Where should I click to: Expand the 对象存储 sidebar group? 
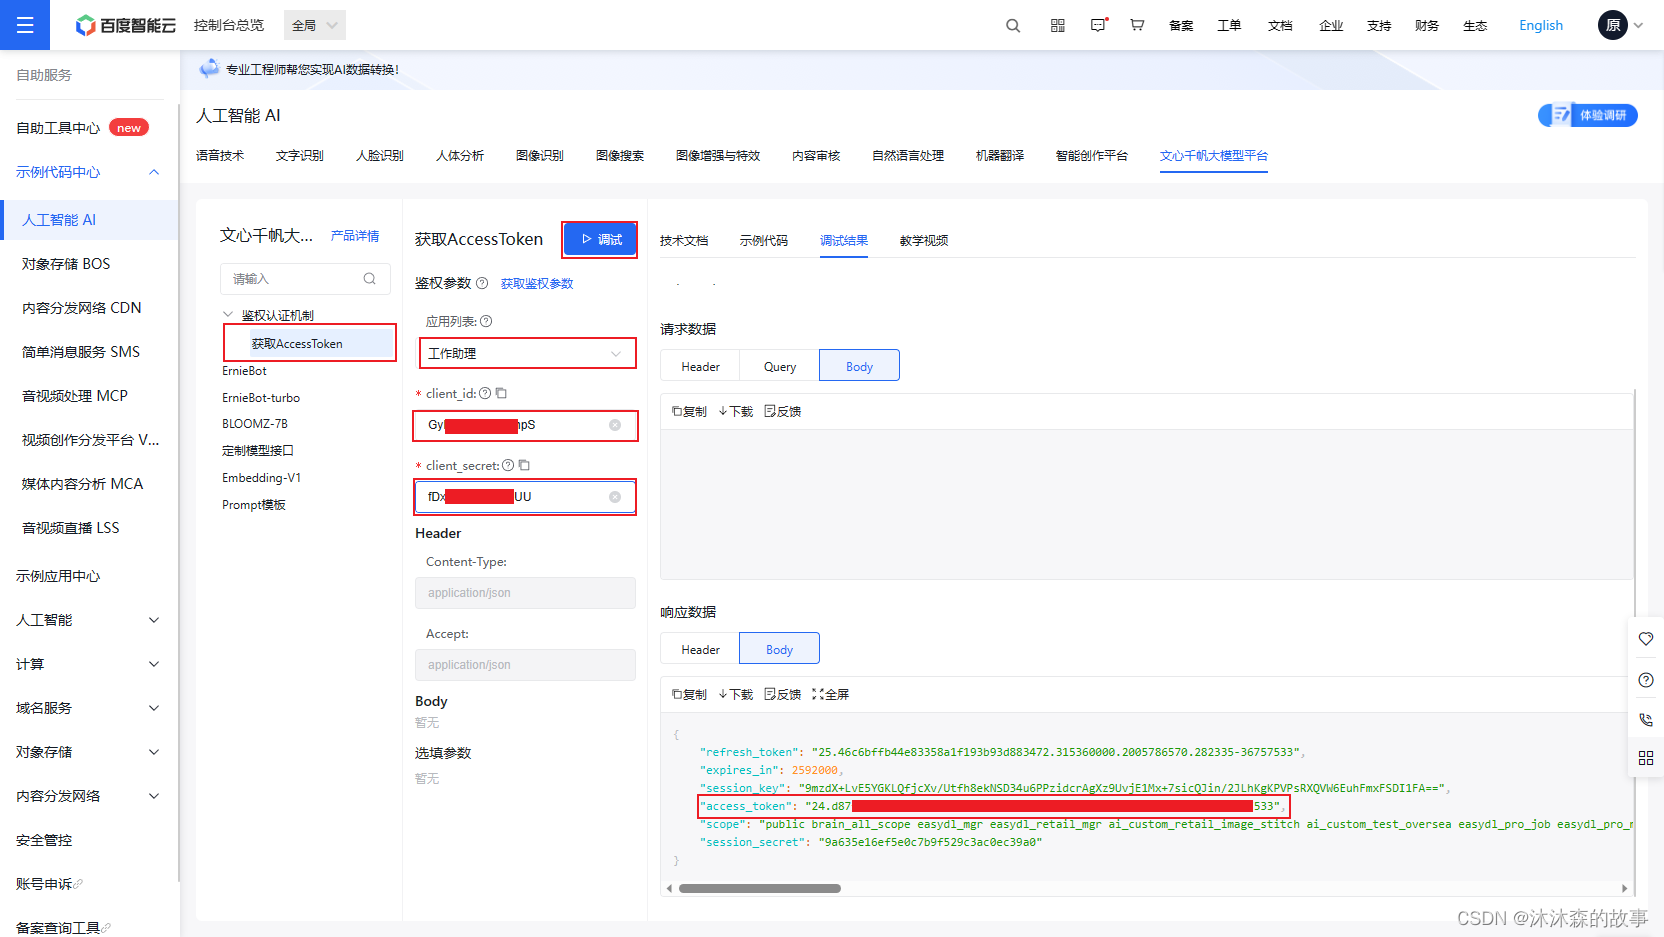coord(154,752)
